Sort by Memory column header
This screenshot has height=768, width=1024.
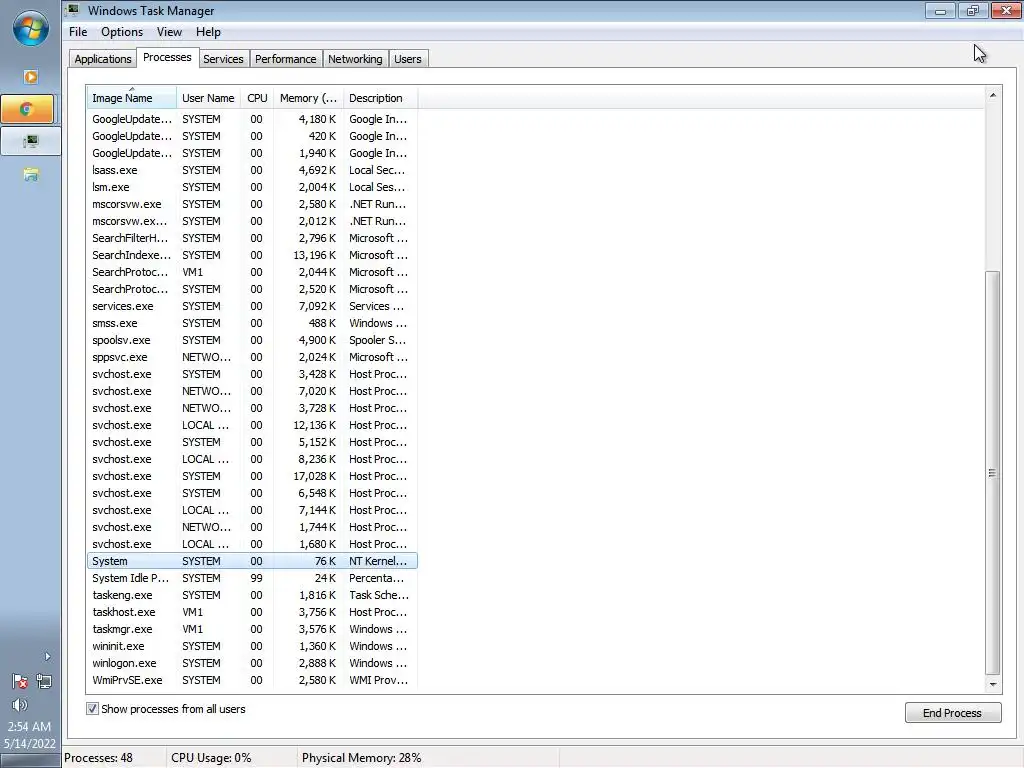[308, 98]
